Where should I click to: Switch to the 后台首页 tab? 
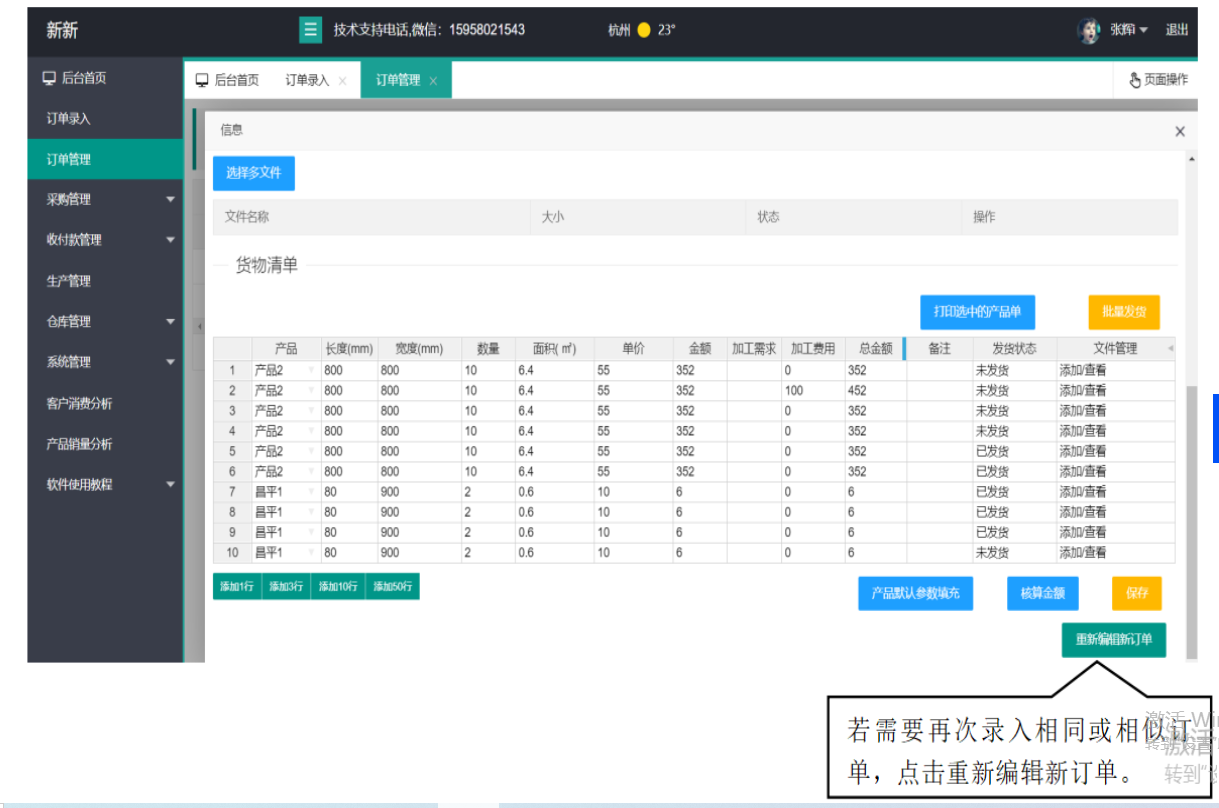228,80
